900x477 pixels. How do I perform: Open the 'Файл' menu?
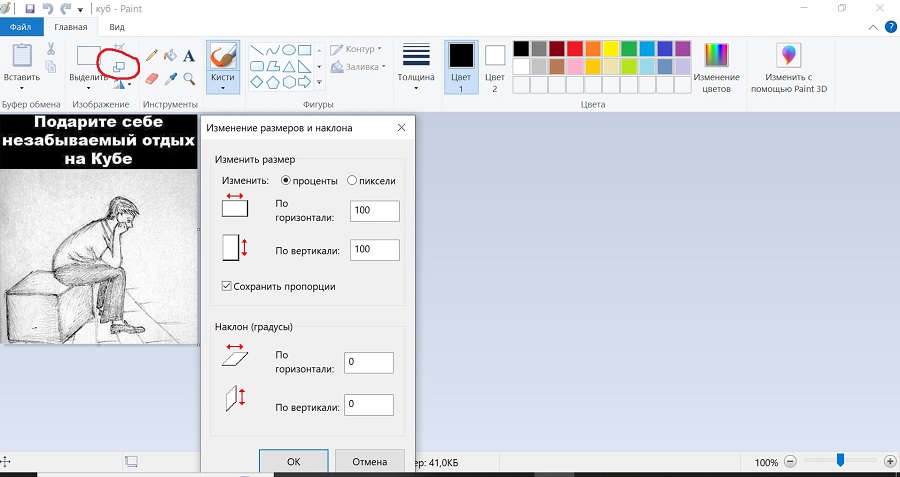pyautogui.click(x=21, y=27)
